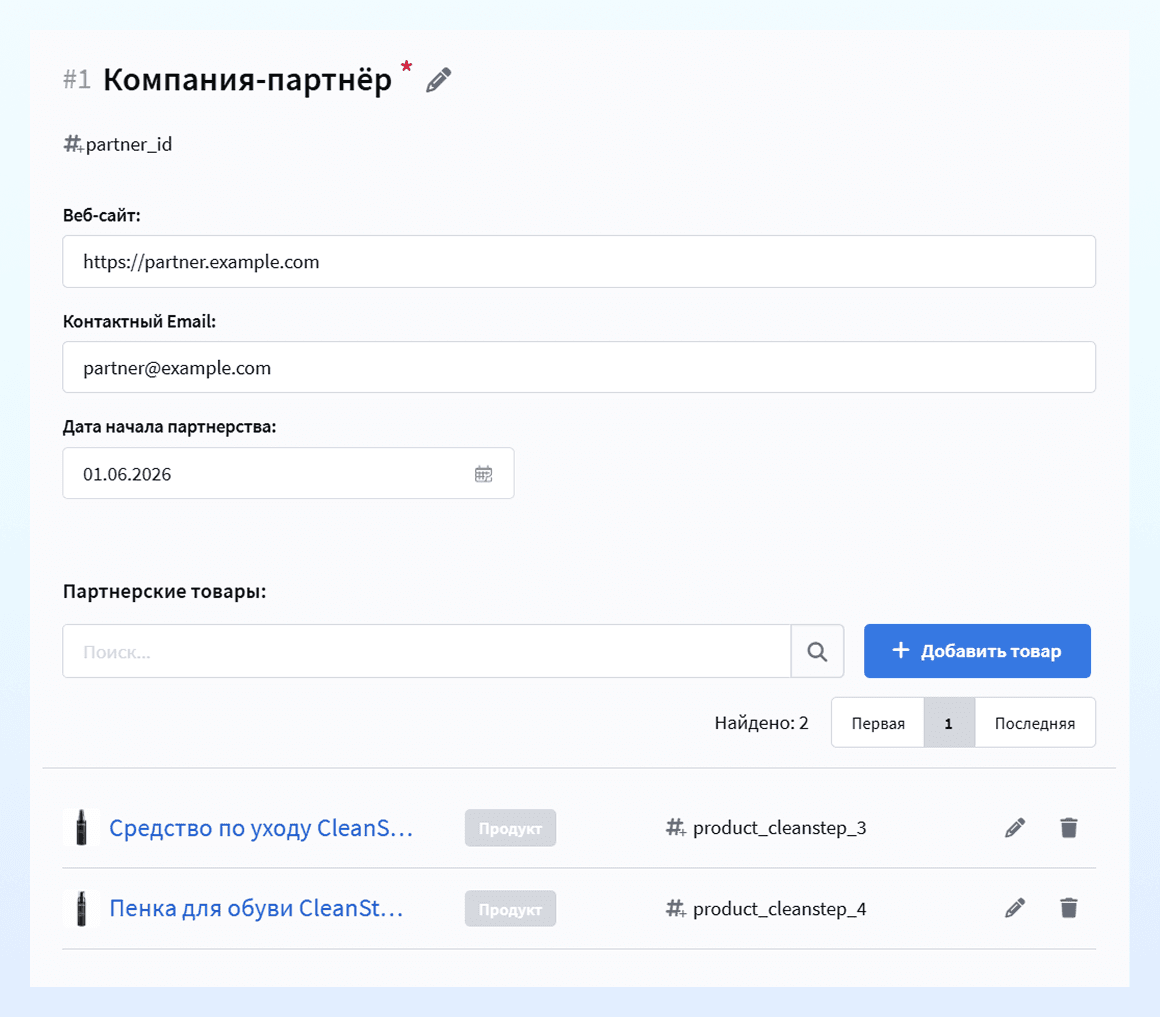1160x1017 pixels.
Task: Delete the product_cleanstep_3 row
Action: [1068, 828]
